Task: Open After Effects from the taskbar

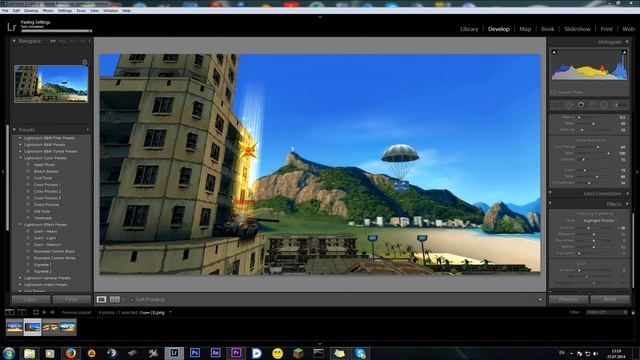Action: (x=216, y=353)
